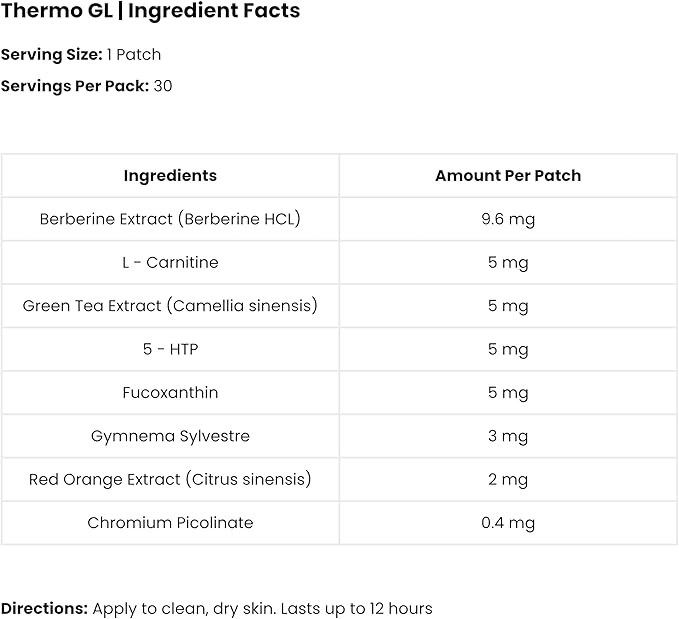The height and width of the screenshot is (619, 679).
Task: Click the Directions label text
Action: pyautogui.click(x=44, y=608)
